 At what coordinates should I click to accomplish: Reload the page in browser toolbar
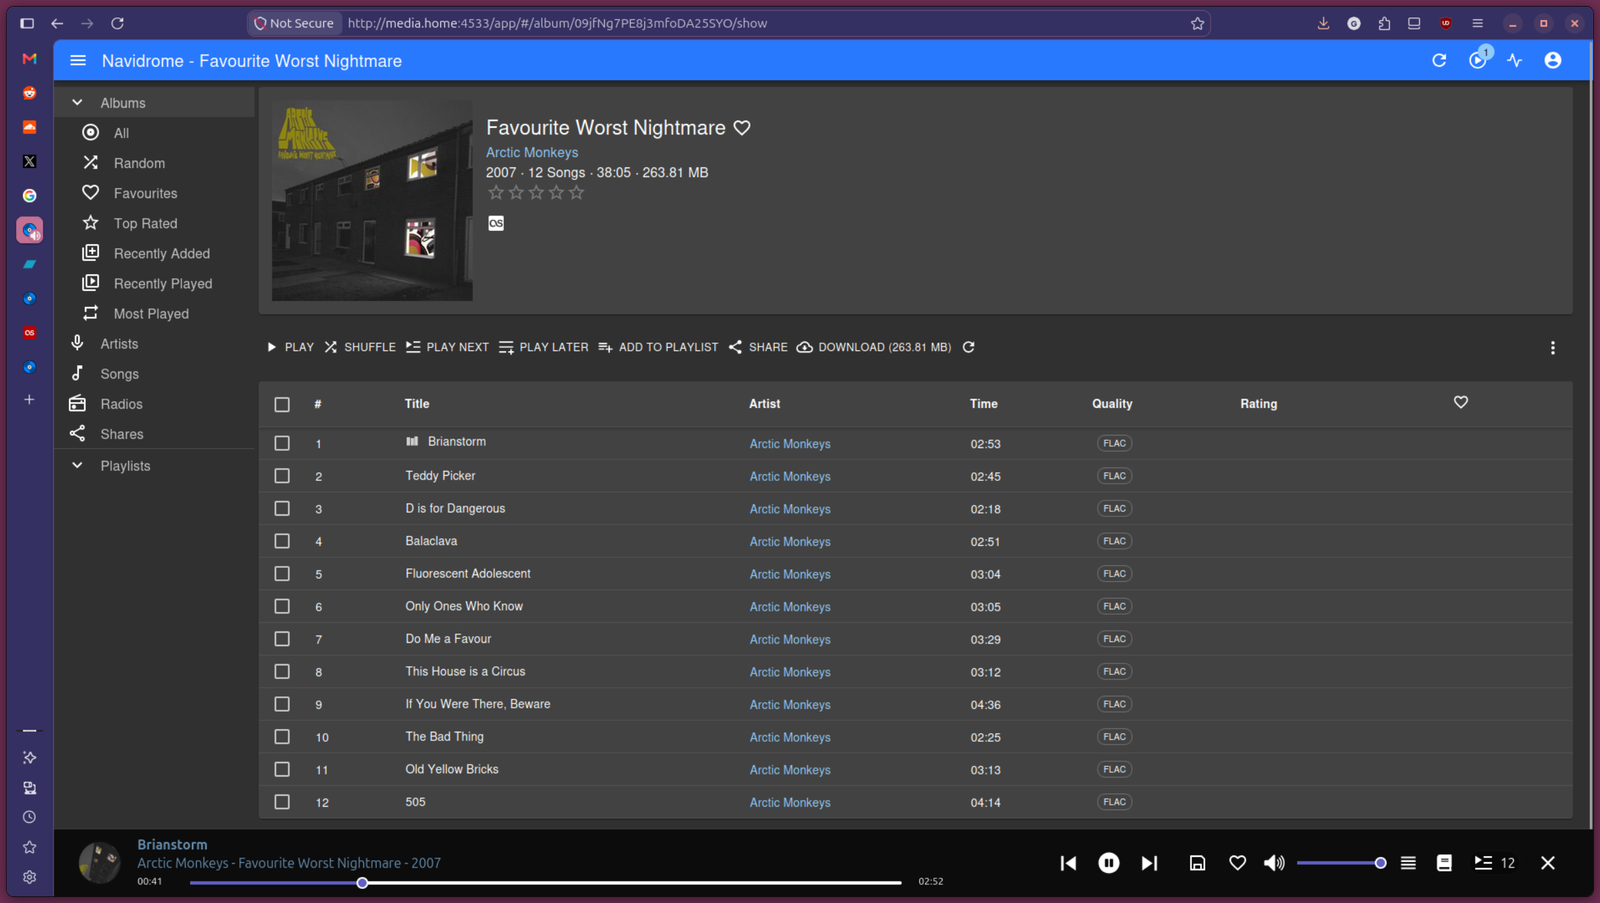point(117,23)
